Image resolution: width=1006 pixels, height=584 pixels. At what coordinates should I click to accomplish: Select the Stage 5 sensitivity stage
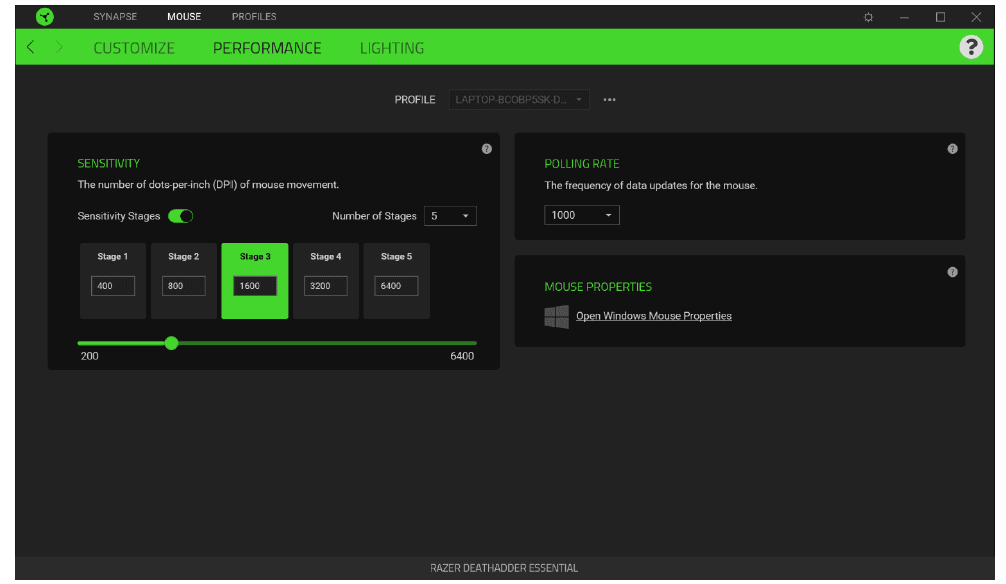click(396, 280)
